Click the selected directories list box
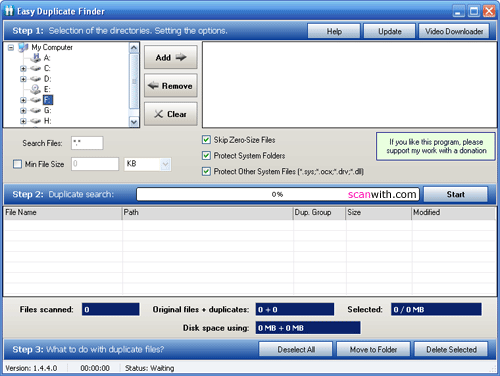Screen dimensions: 500x376 point(349,85)
